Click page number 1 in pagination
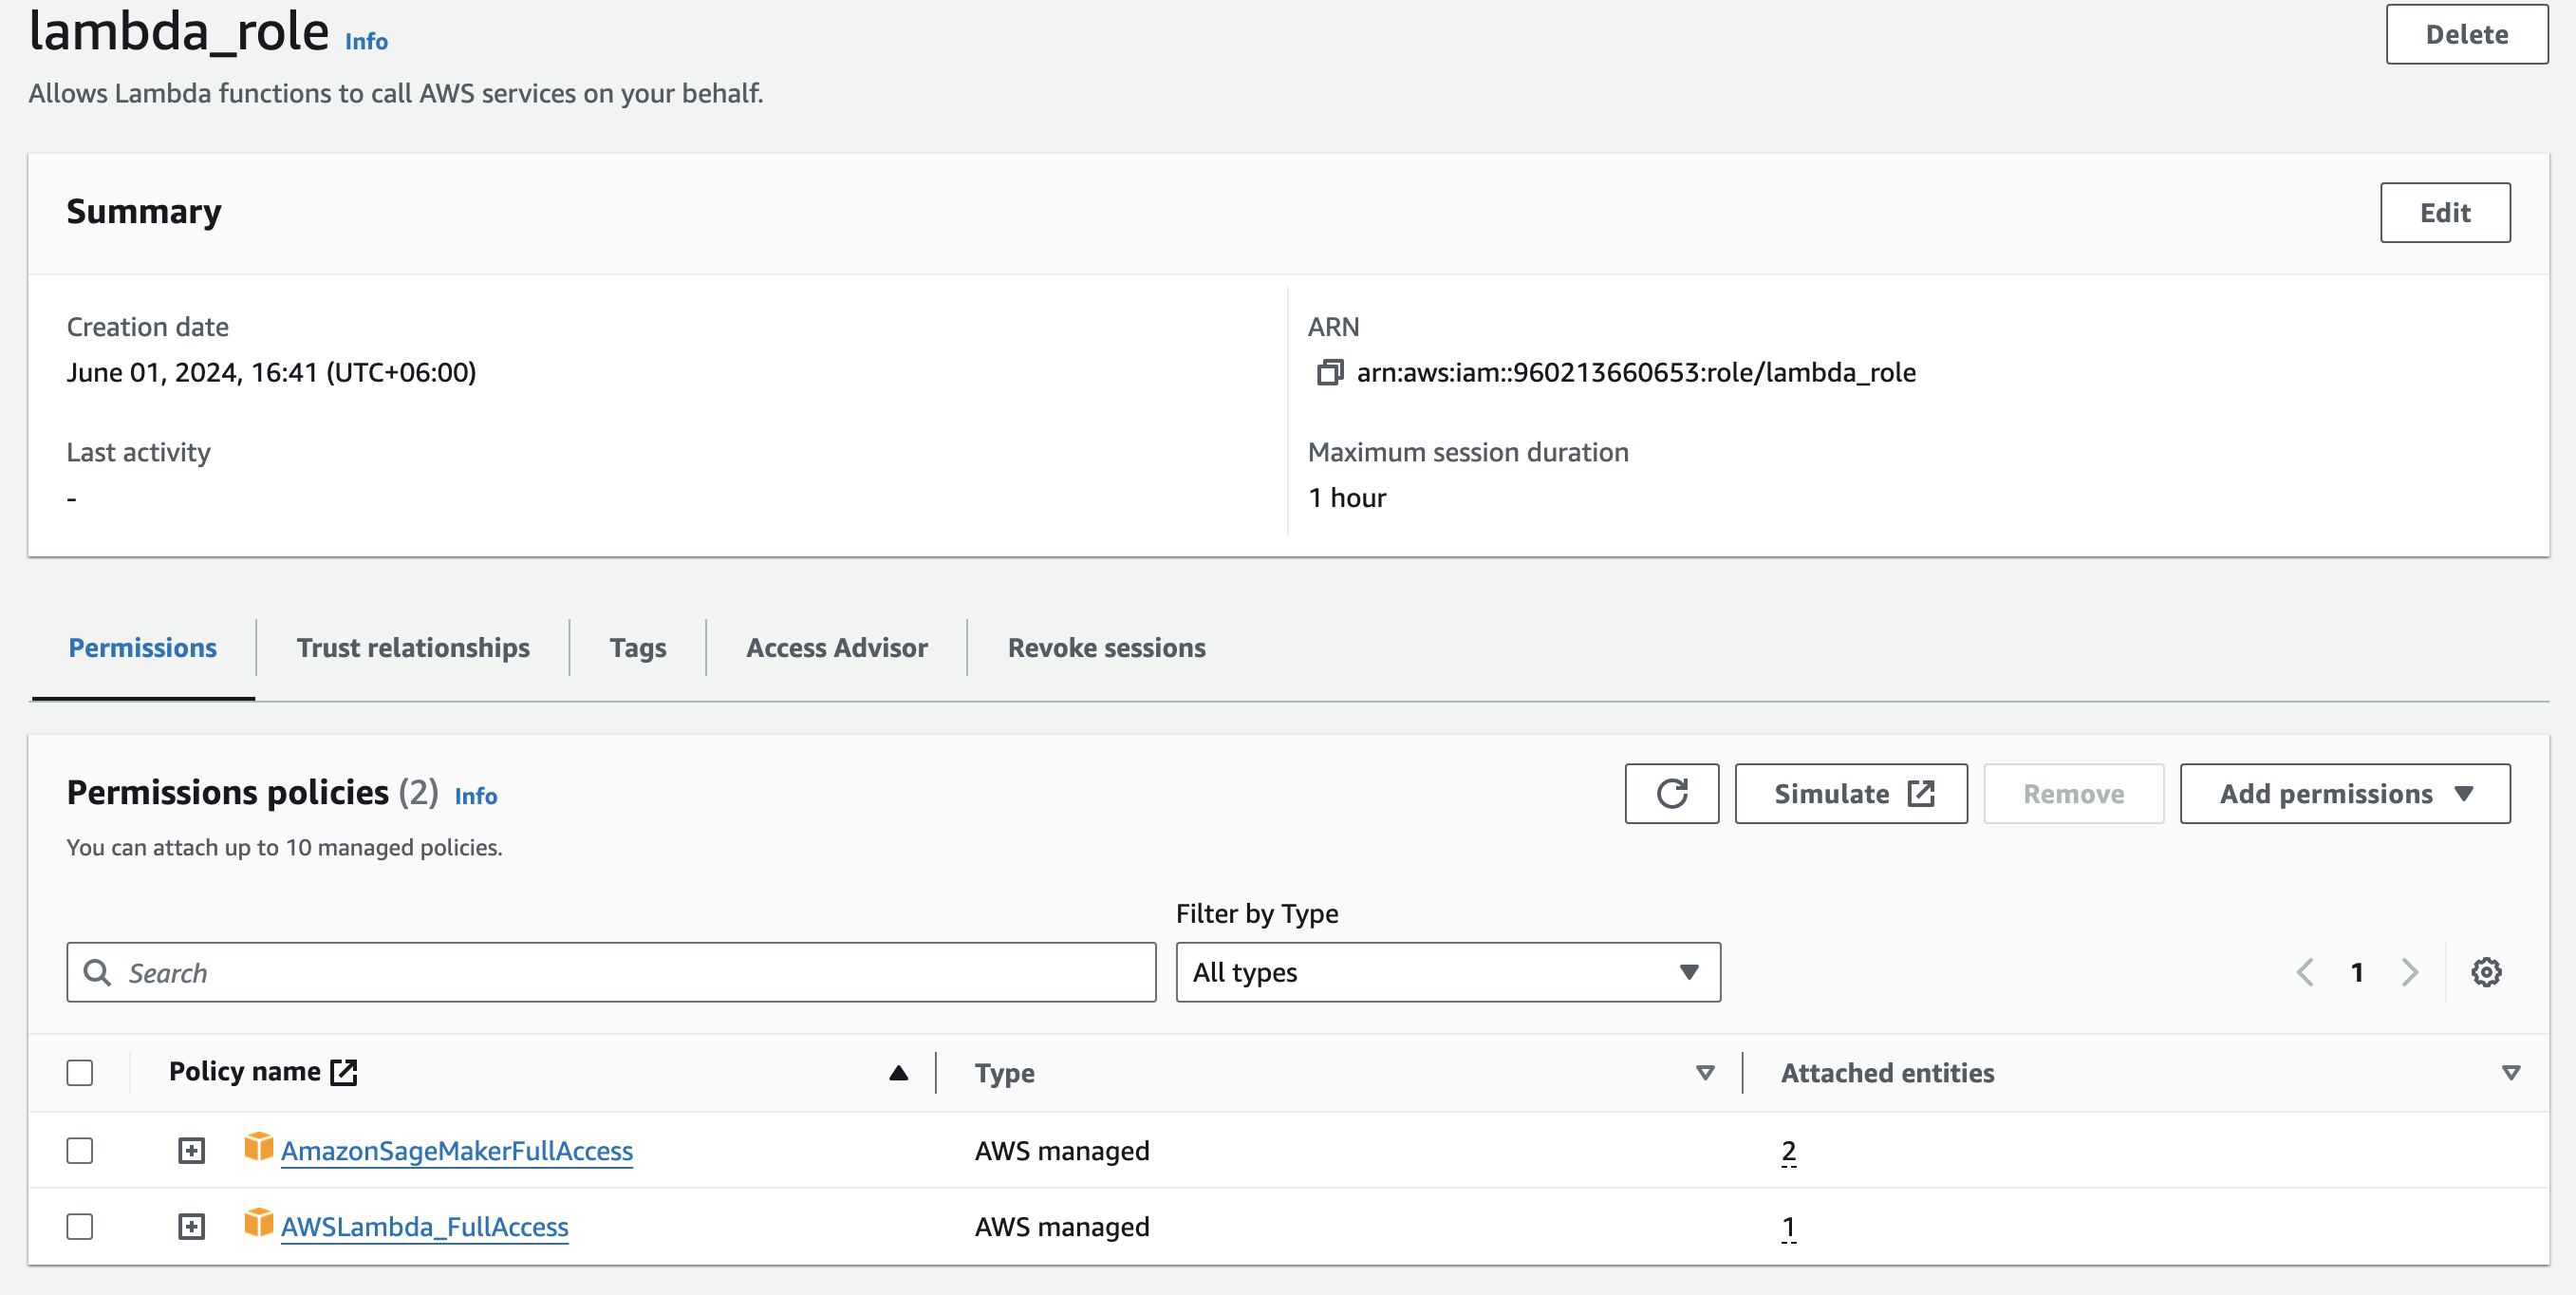 coord(2357,972)
